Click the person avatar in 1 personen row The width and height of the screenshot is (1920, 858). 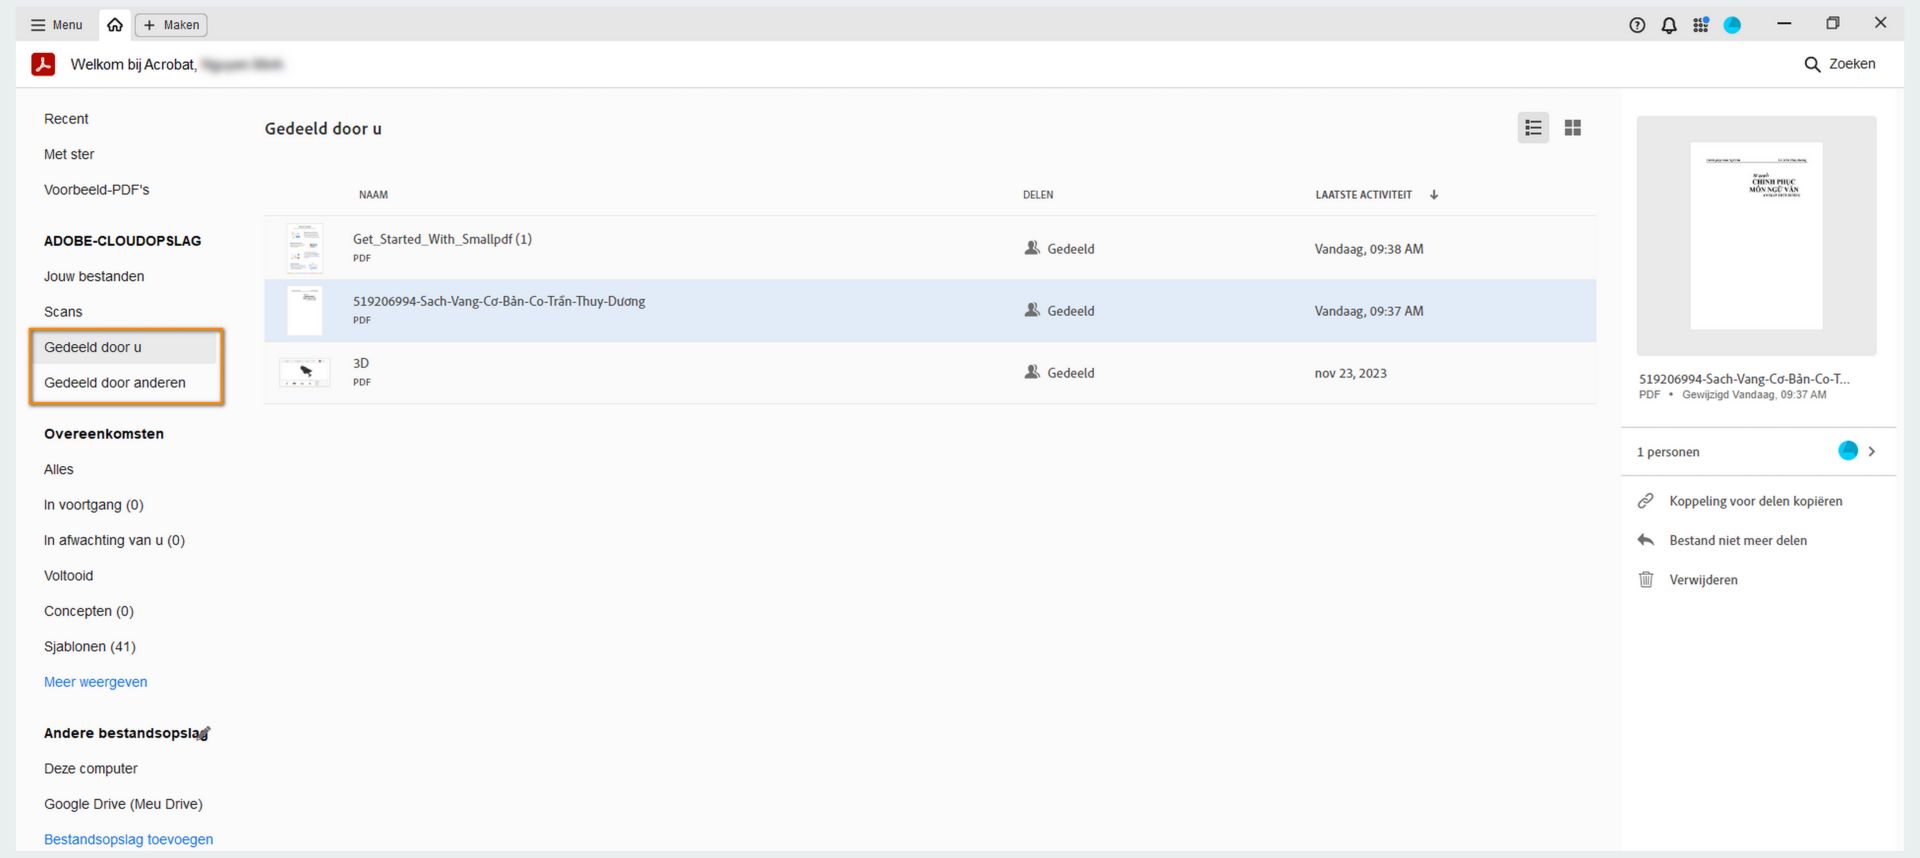pyautogui.click(x=1848, y=451)
